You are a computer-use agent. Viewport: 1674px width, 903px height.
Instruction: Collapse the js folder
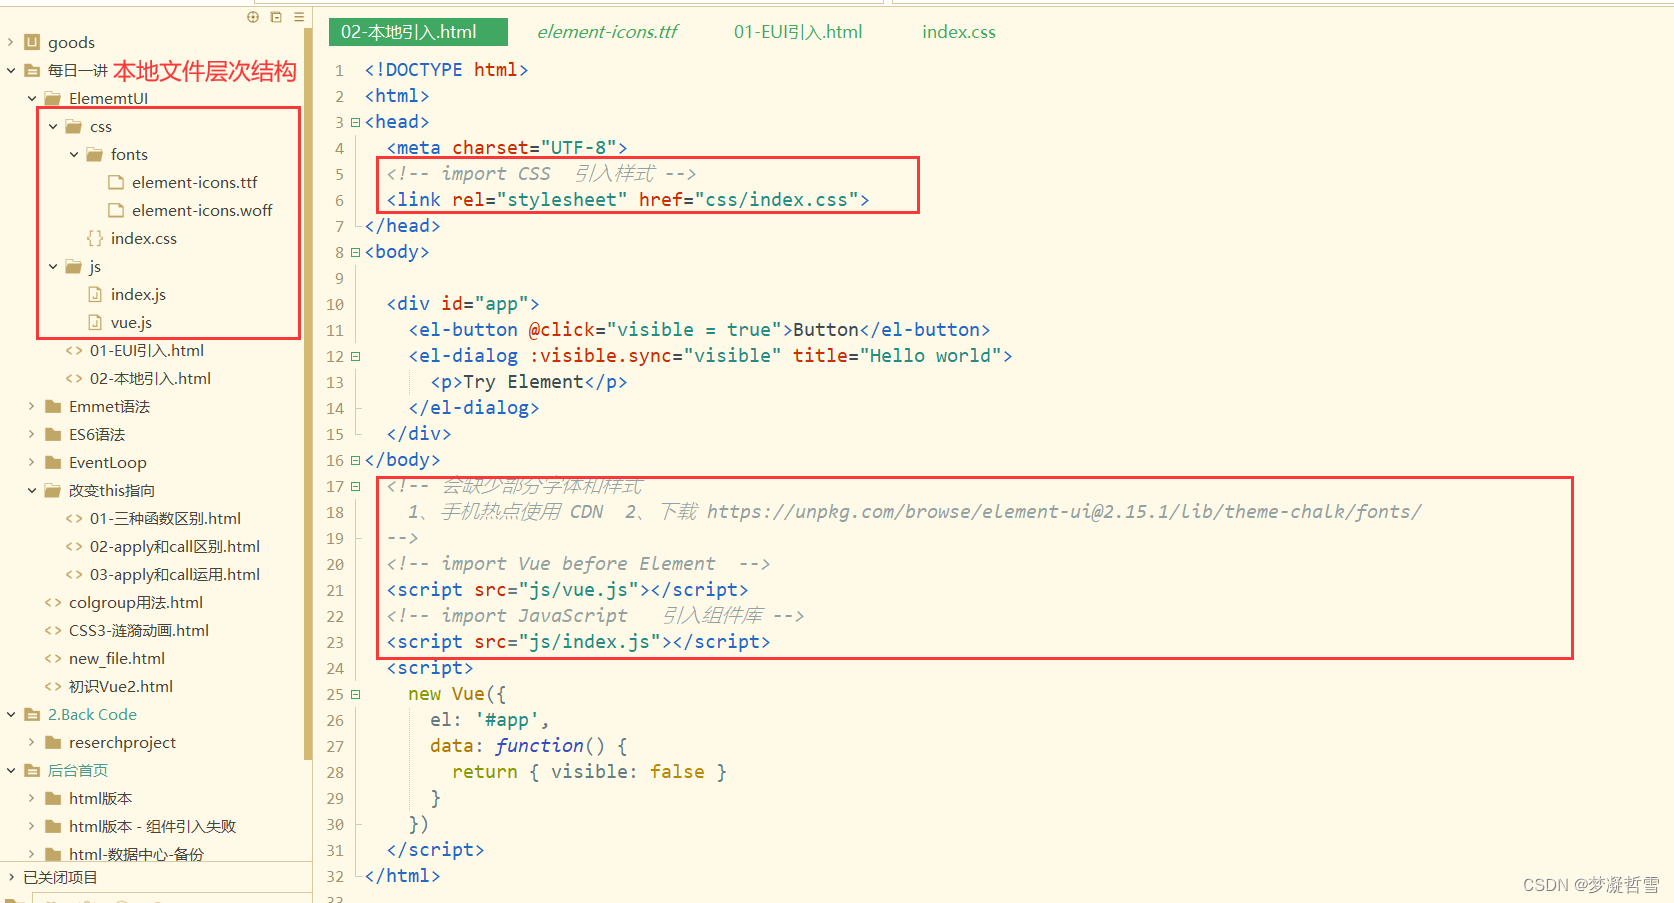click(x=53, y=266)
